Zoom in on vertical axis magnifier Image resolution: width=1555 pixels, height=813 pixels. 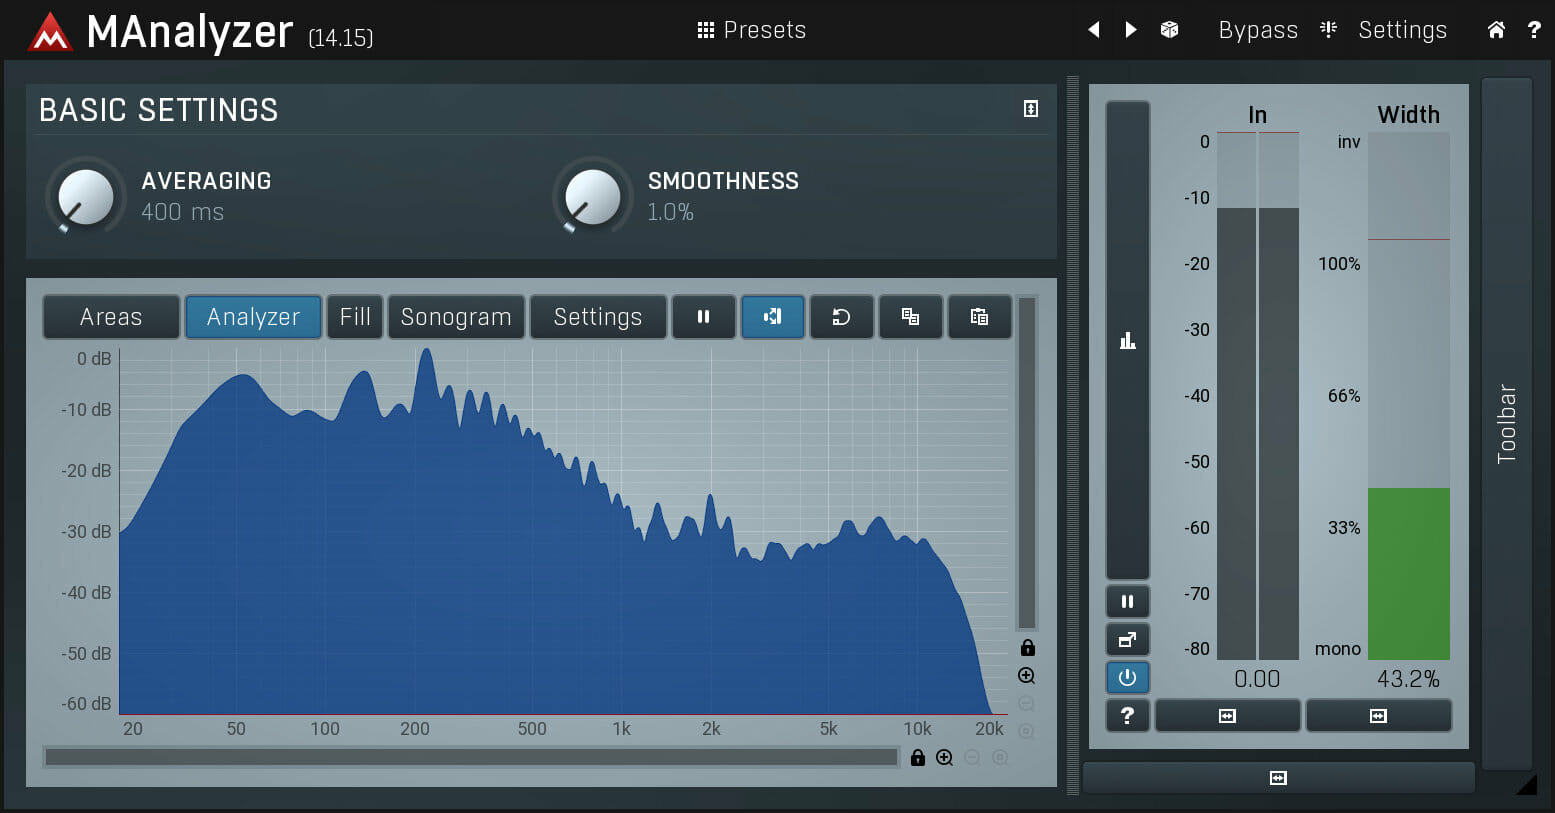pos(1027,676)
